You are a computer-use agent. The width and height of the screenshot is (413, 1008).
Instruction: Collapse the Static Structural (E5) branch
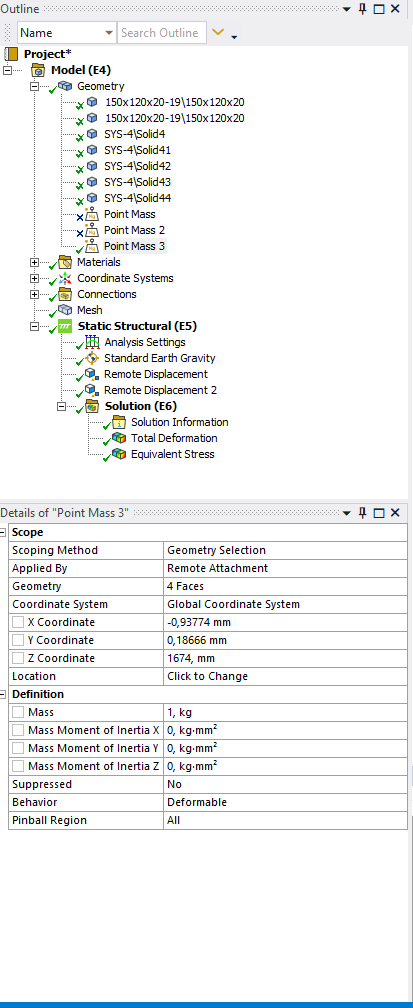pyautogui.click(x=35, y=327)
